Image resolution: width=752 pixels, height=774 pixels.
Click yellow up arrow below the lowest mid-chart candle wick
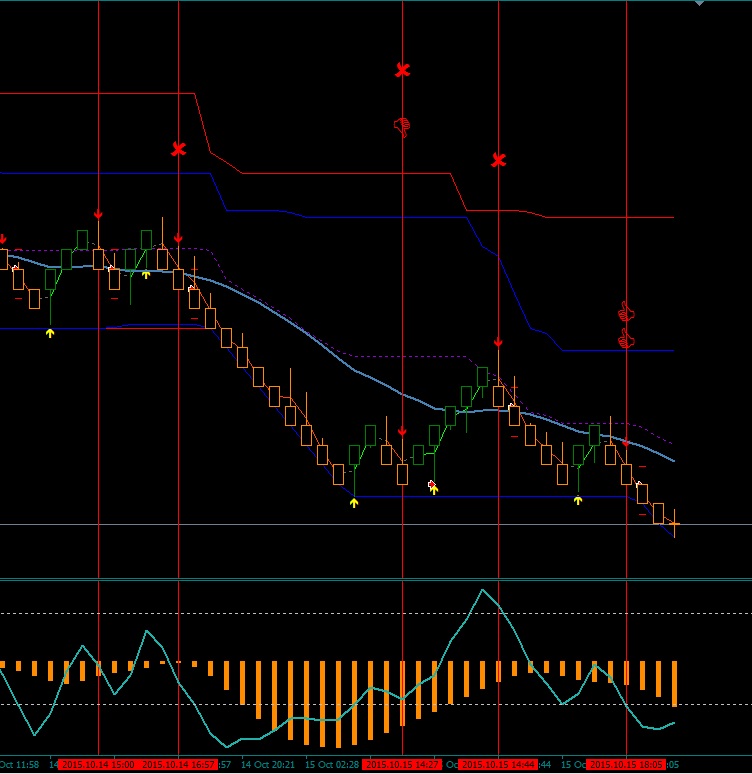(x=354, y=503)
